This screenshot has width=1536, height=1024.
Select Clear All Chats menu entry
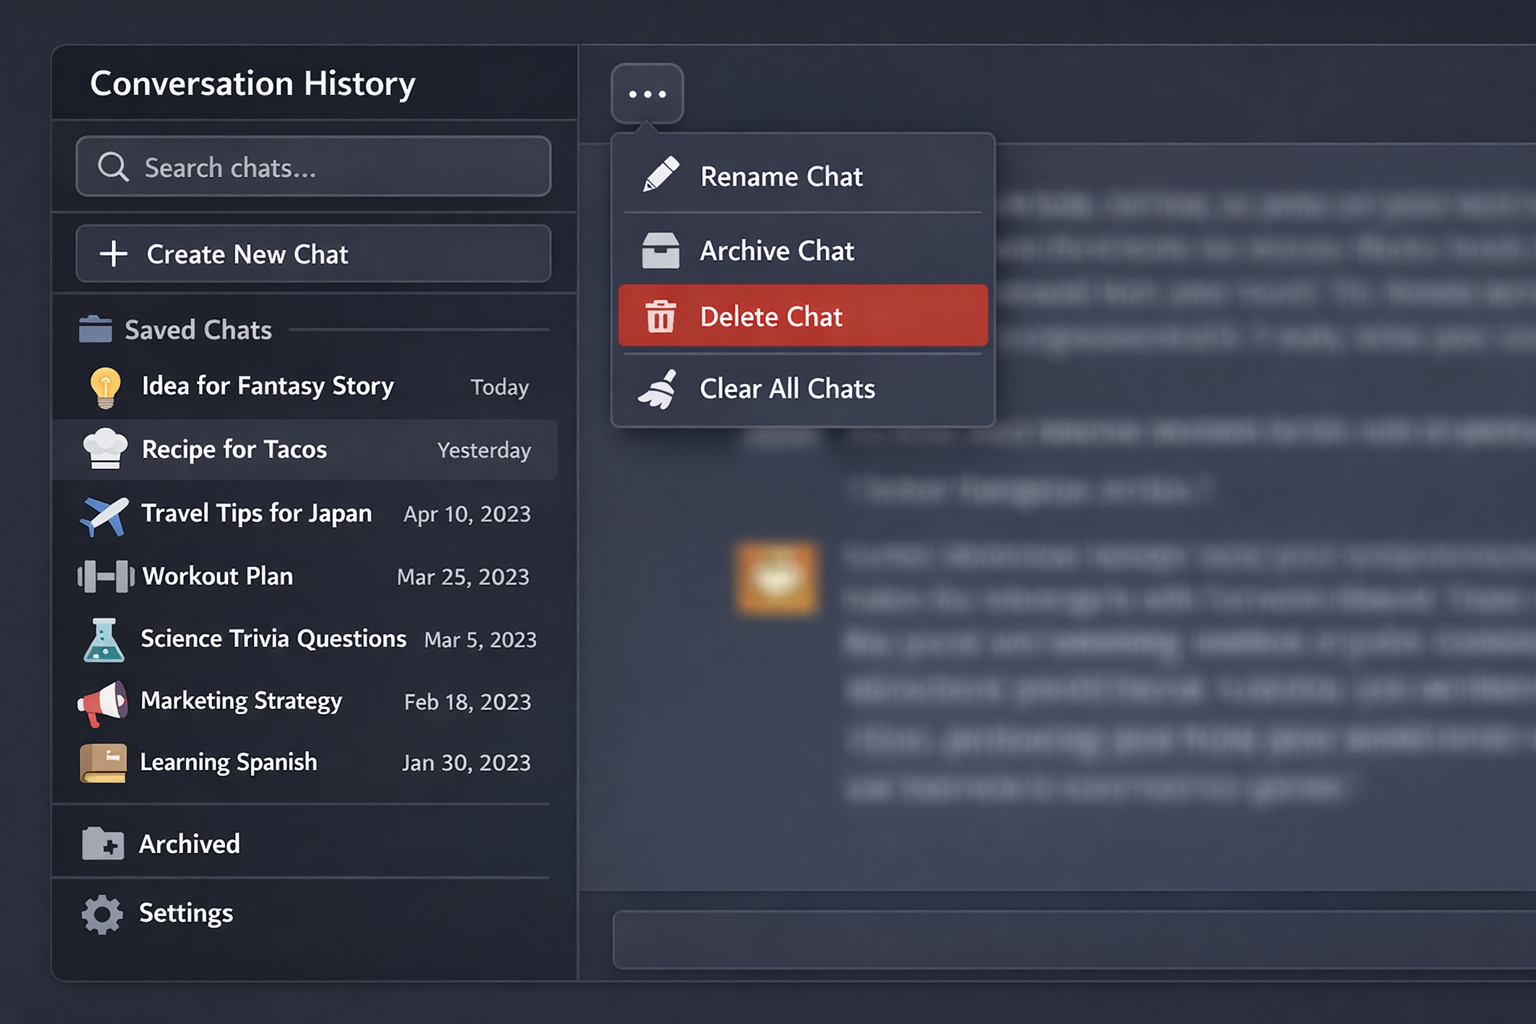(x=787, y=389)
